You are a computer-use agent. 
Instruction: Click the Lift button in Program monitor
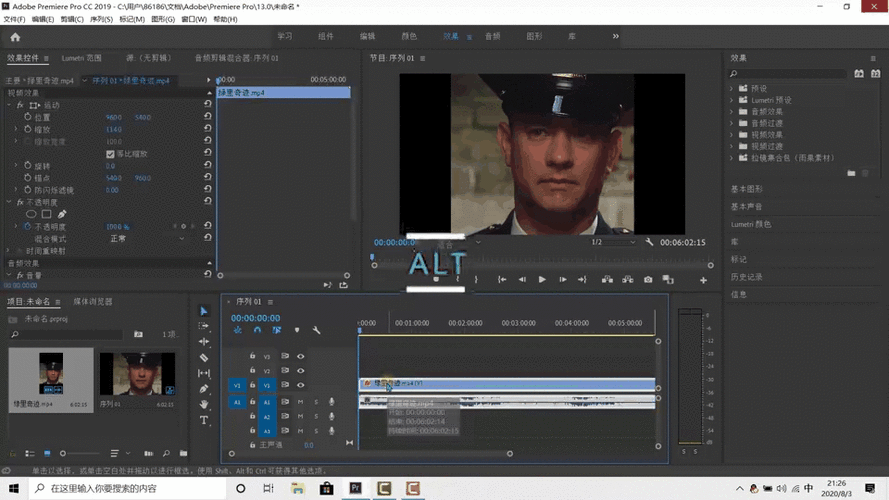pyautogui.click(x=607, y=279)
